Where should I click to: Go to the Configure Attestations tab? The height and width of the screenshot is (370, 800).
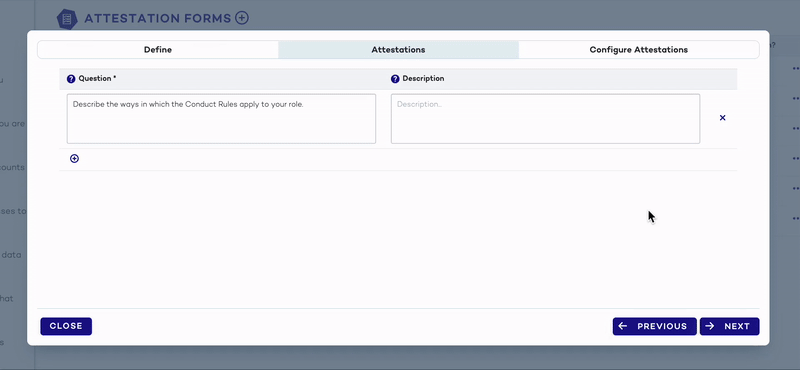(639, 50)
